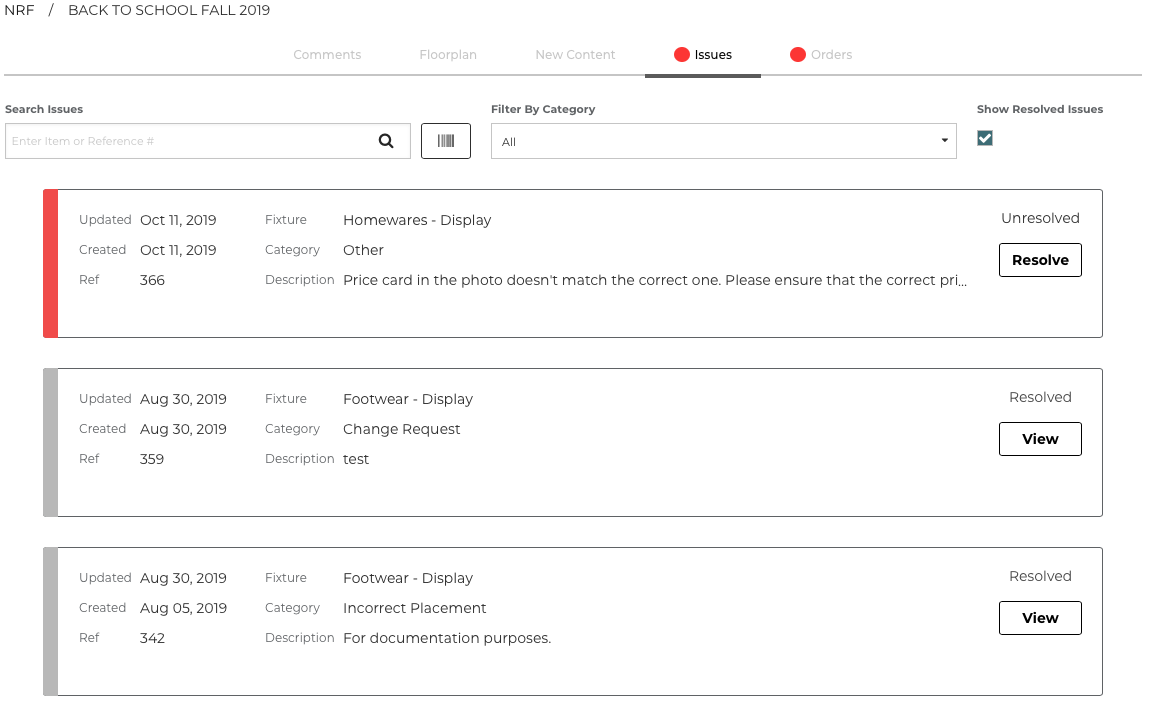Screen dimensions: 1149x709
Task: View resolved issue ref 342
Action: pos(1040,617)
